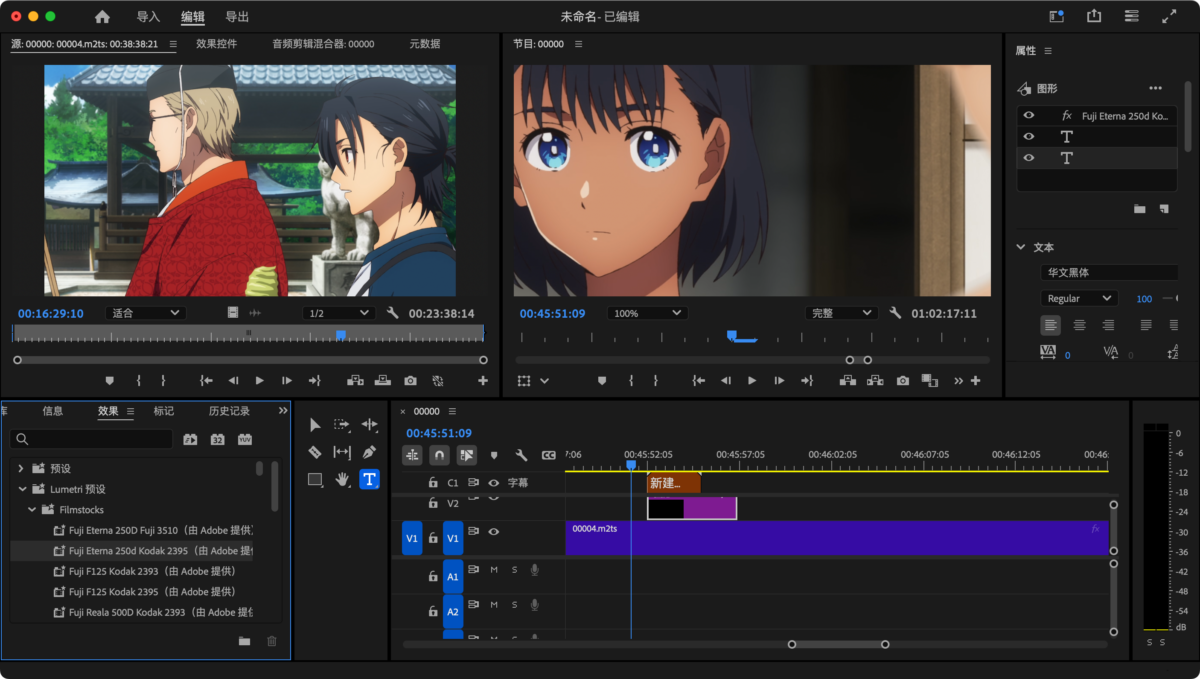Open the 效果控件 tab
Viewport: 1200px width, 679px height.
click(216, 44)
